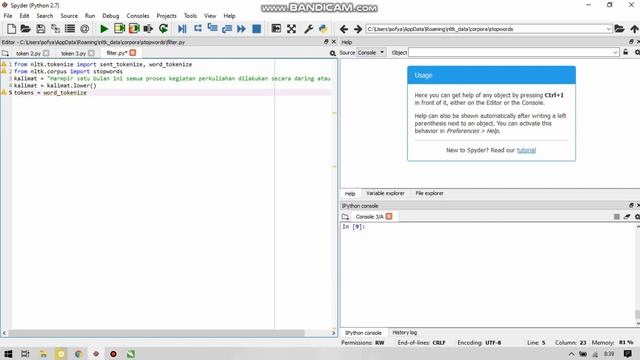The image size is (640, 360).
Task: Open the Windows Start menu
Action: pos(8,354)
